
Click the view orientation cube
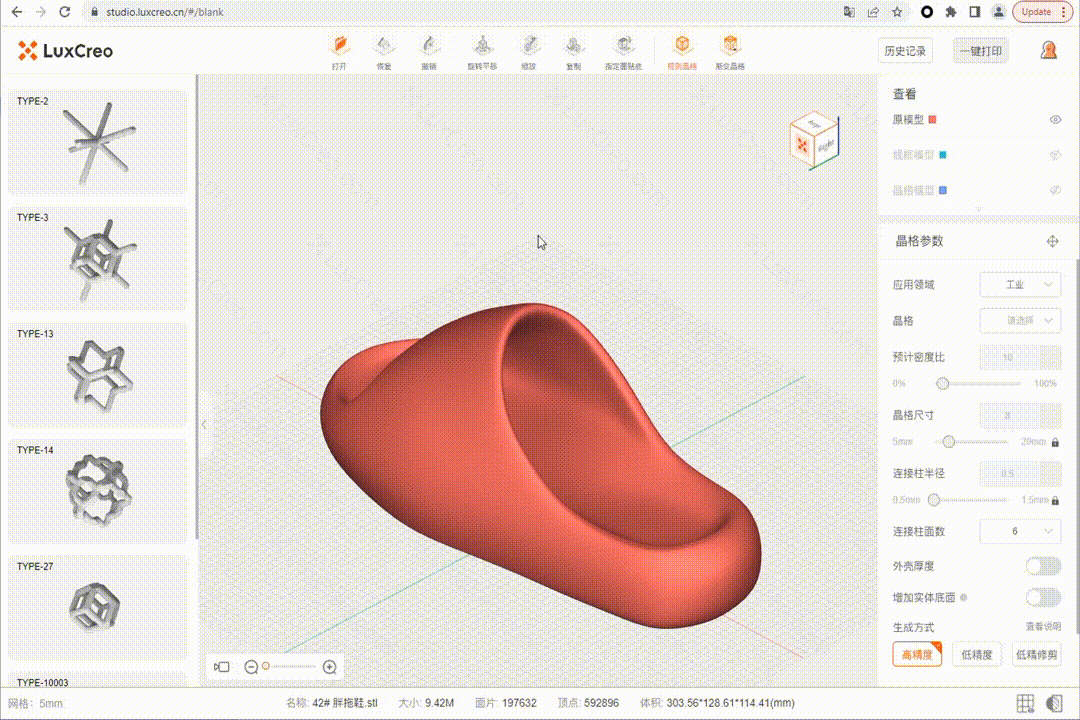click(x=814, y=140)
